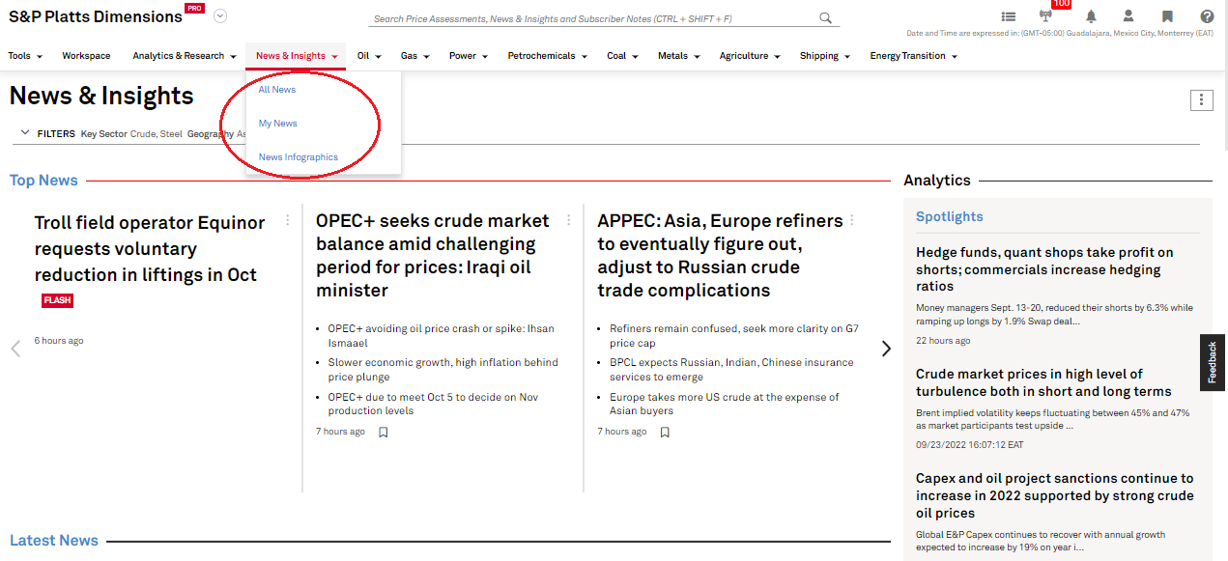
Task: Select News Infographics menu item
Action: (298, 157)
